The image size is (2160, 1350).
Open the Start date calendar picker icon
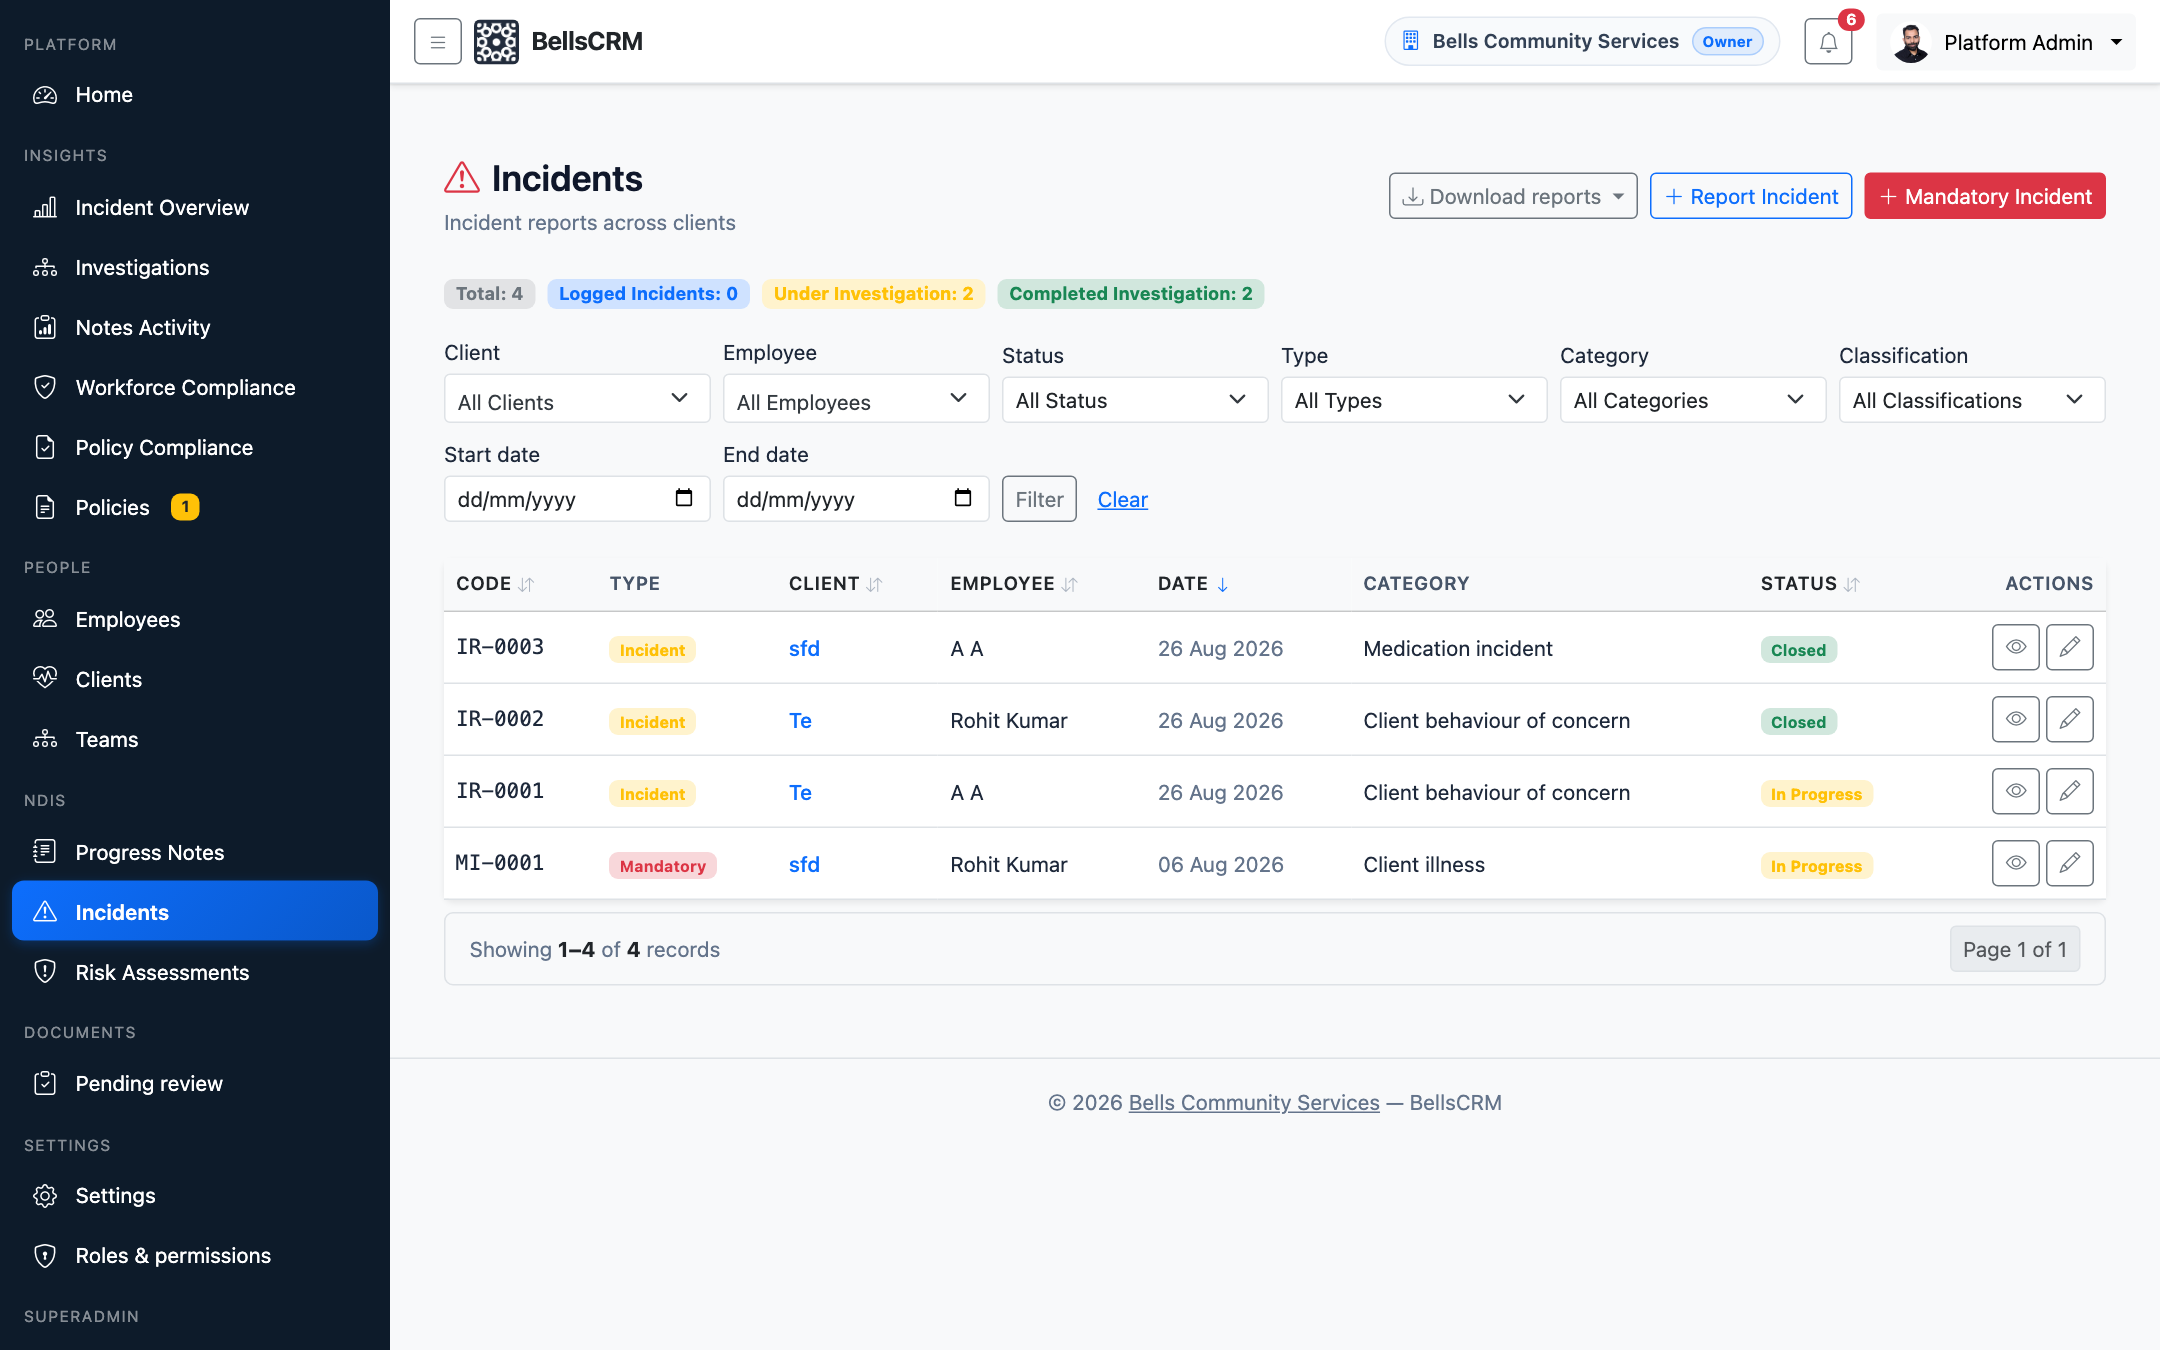click(x=684, y=498)
